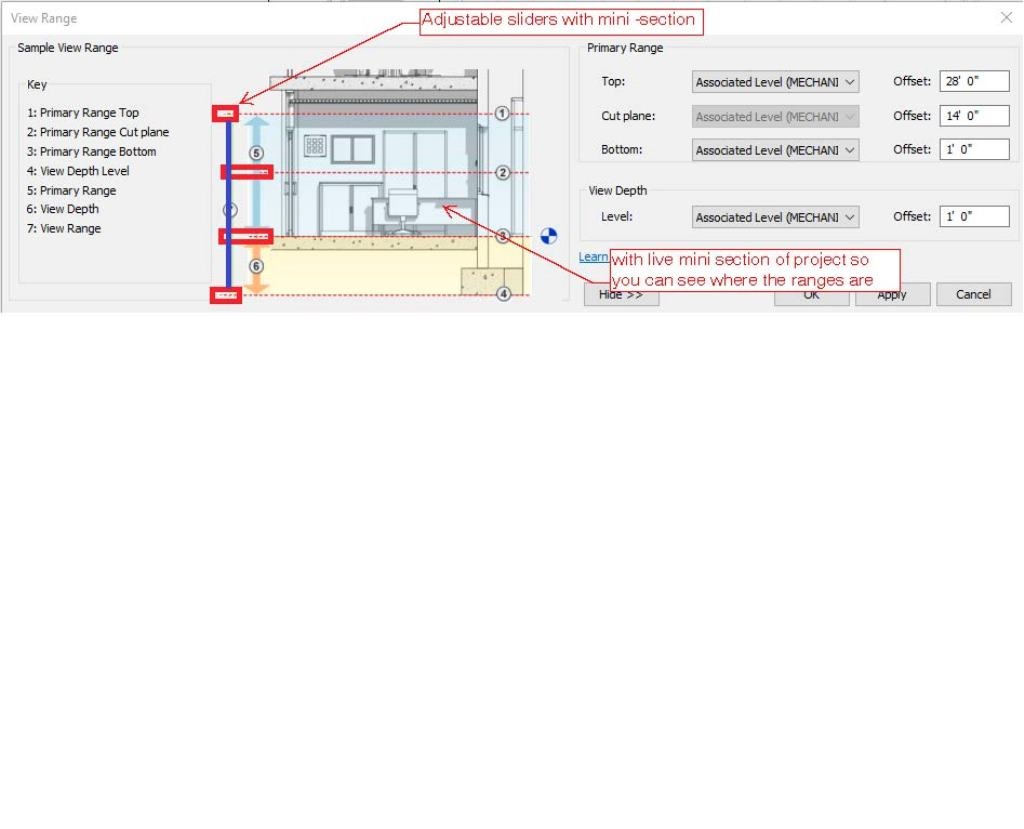Click the Top offset field showing 28' 0"
The width and height of the screenshot is (1024, 829).
coord(974,81)
